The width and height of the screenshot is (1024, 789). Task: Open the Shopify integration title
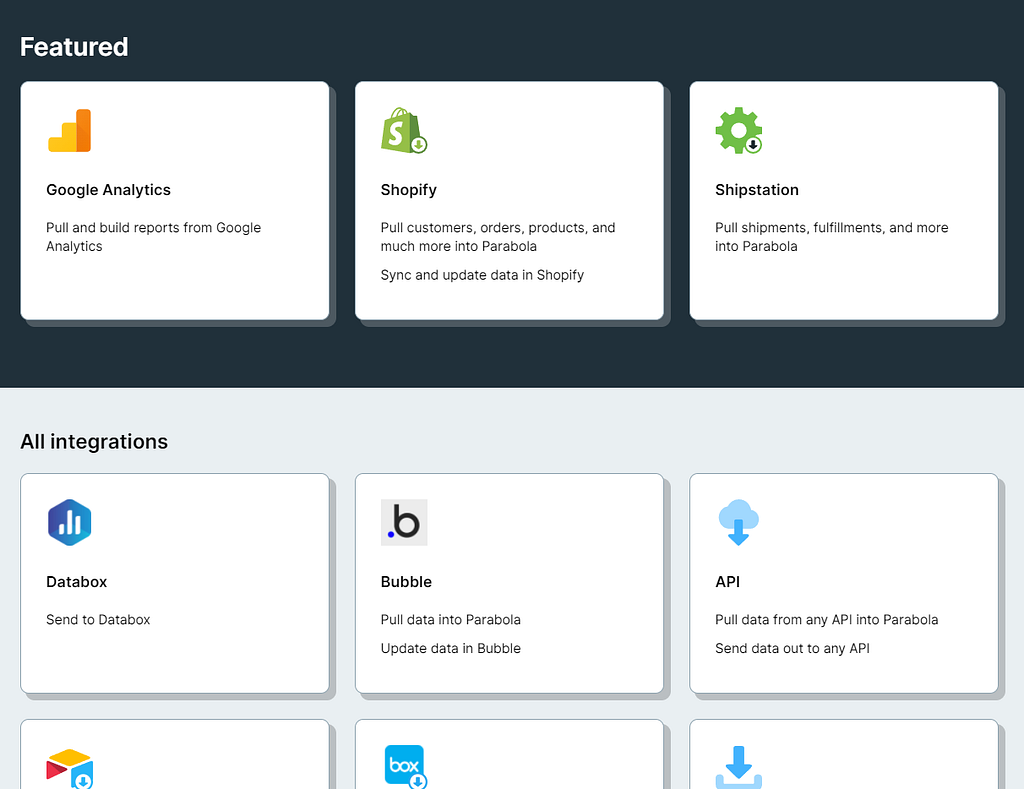point(409,190)
